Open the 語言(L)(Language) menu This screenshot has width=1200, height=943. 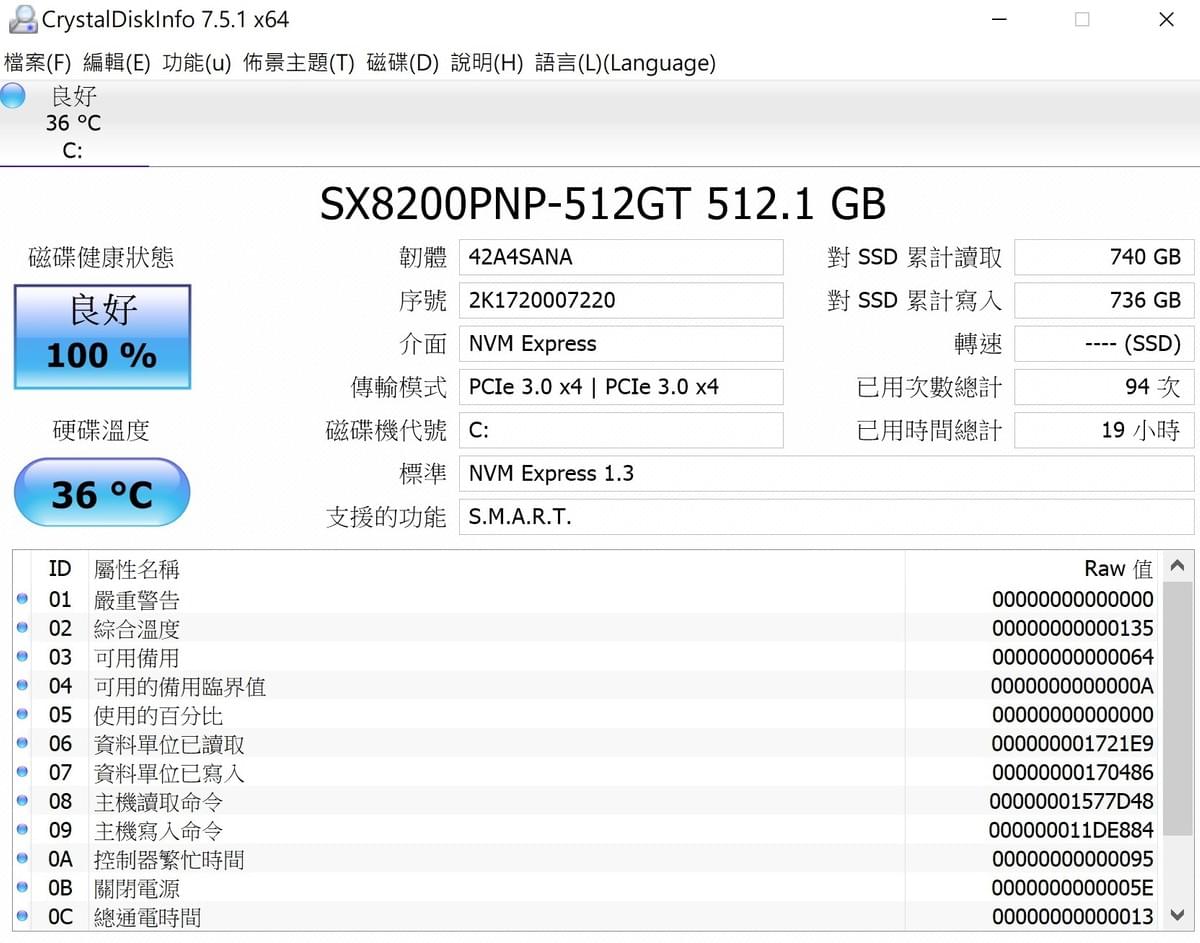[x=626, y=63]
